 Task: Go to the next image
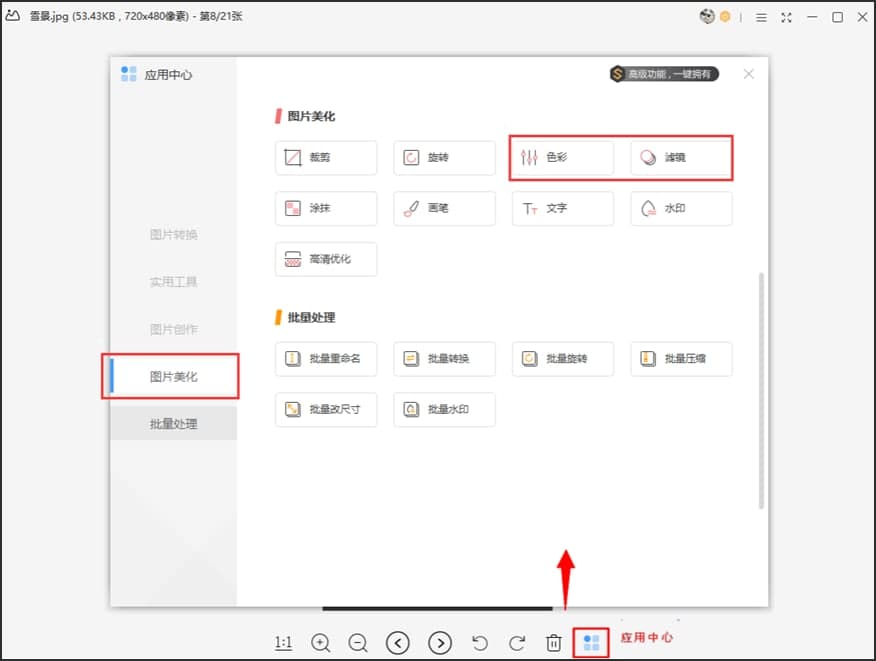coord(440,643)
